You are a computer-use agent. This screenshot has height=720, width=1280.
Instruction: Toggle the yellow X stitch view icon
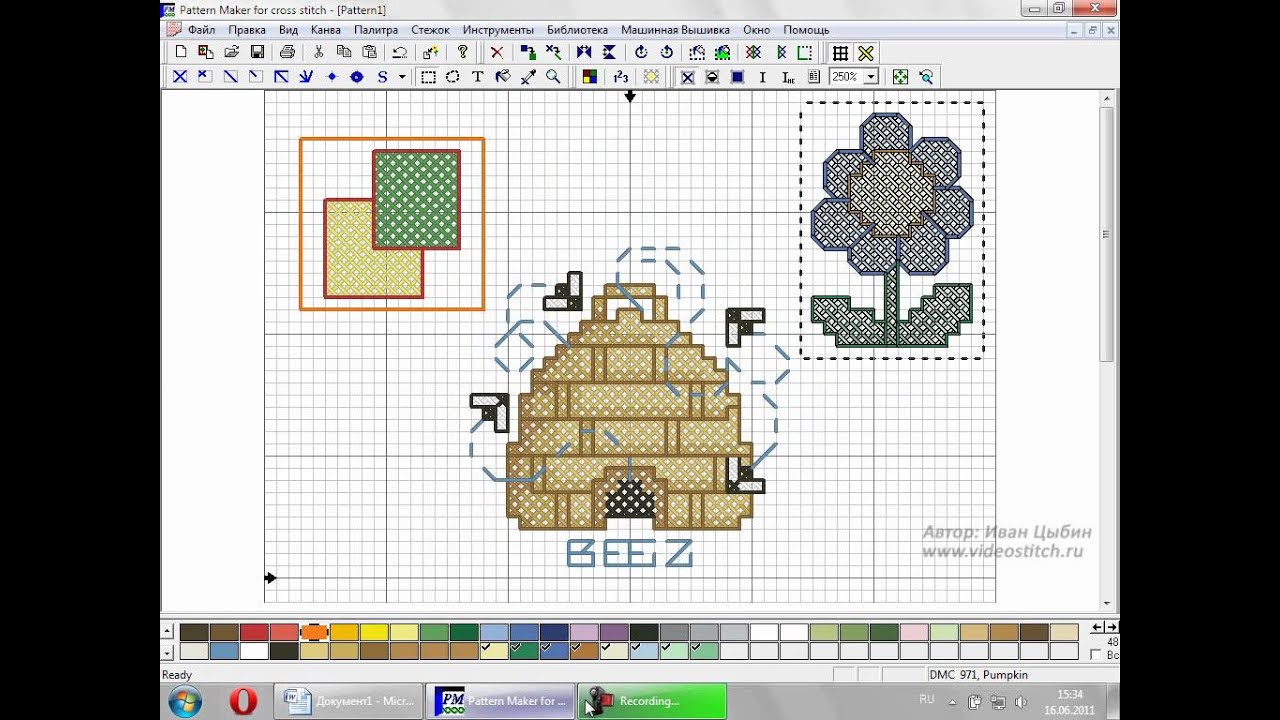[x=866, y=52]
